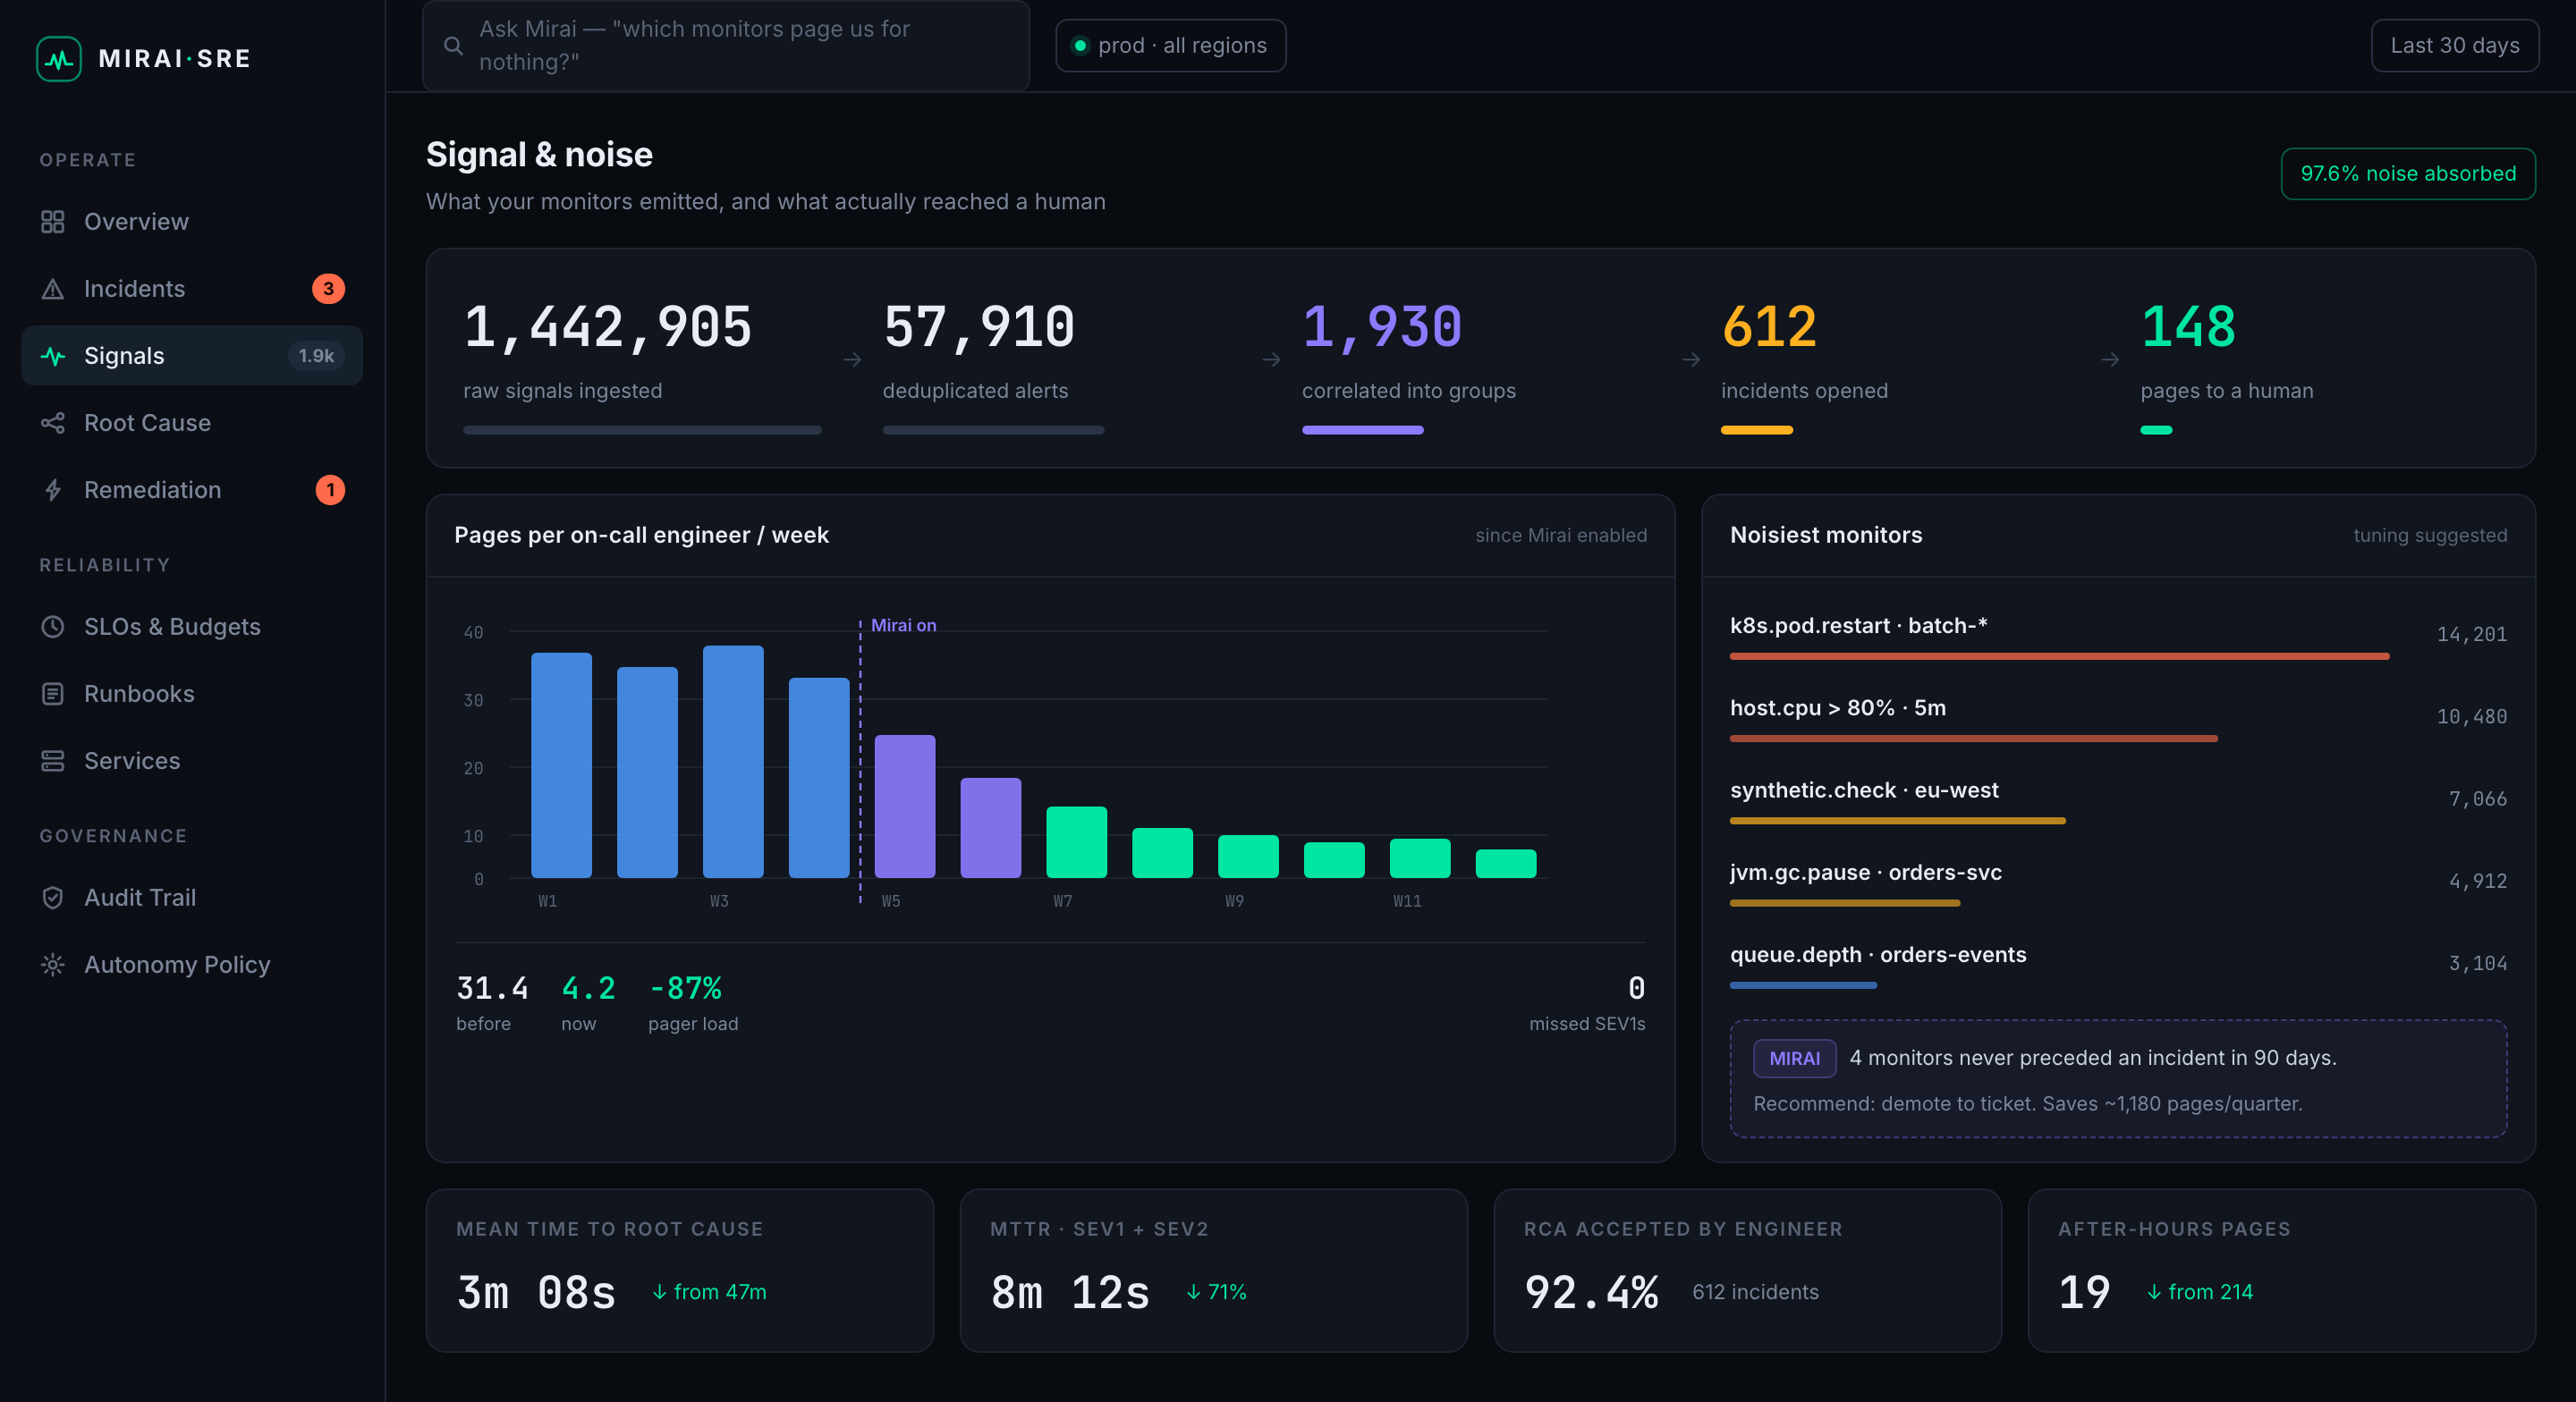
Task: Click the 97.6% noise absorbed badge
Action: click(2408, 174)
